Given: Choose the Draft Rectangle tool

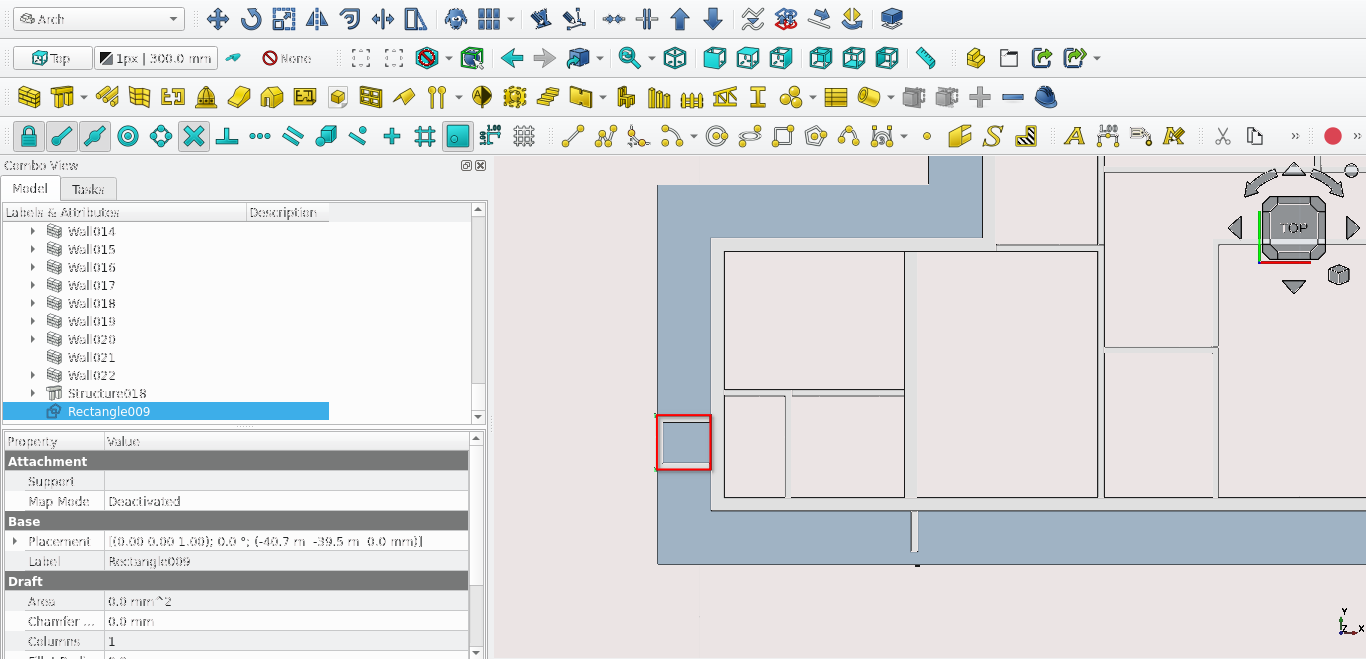Looking at the screenshot, I should [x=783, y=136].
